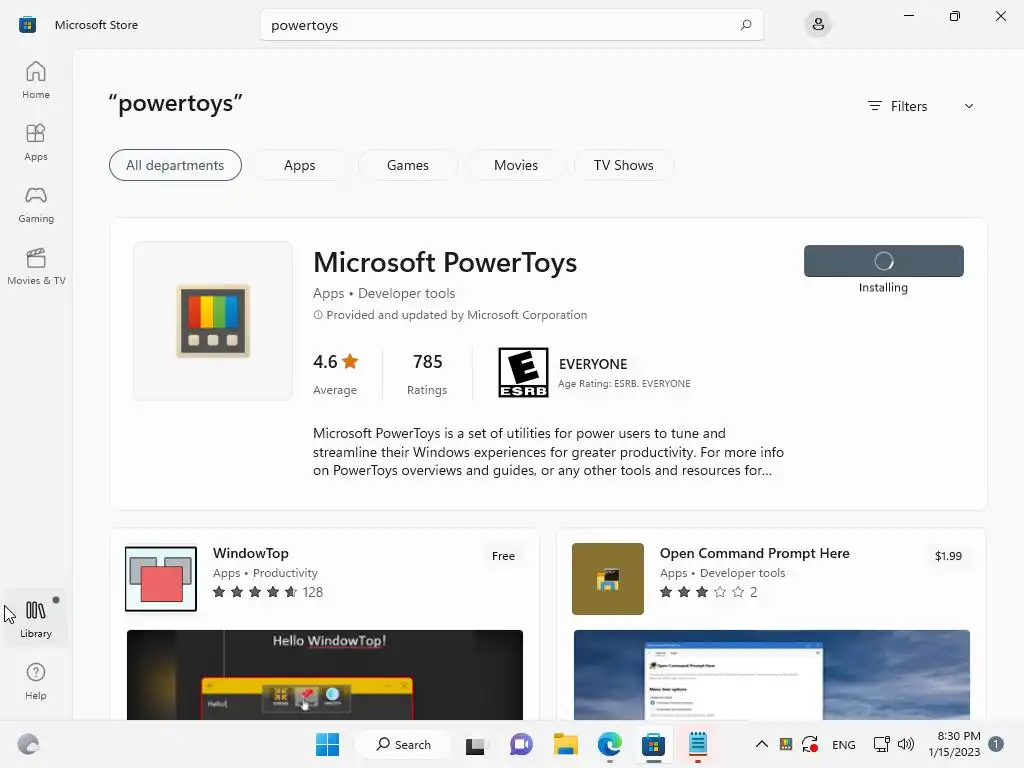Launch Microsoft Edge from taskbar
Image resolution: width=1024 pixels, height=768 pixels.
609,744
